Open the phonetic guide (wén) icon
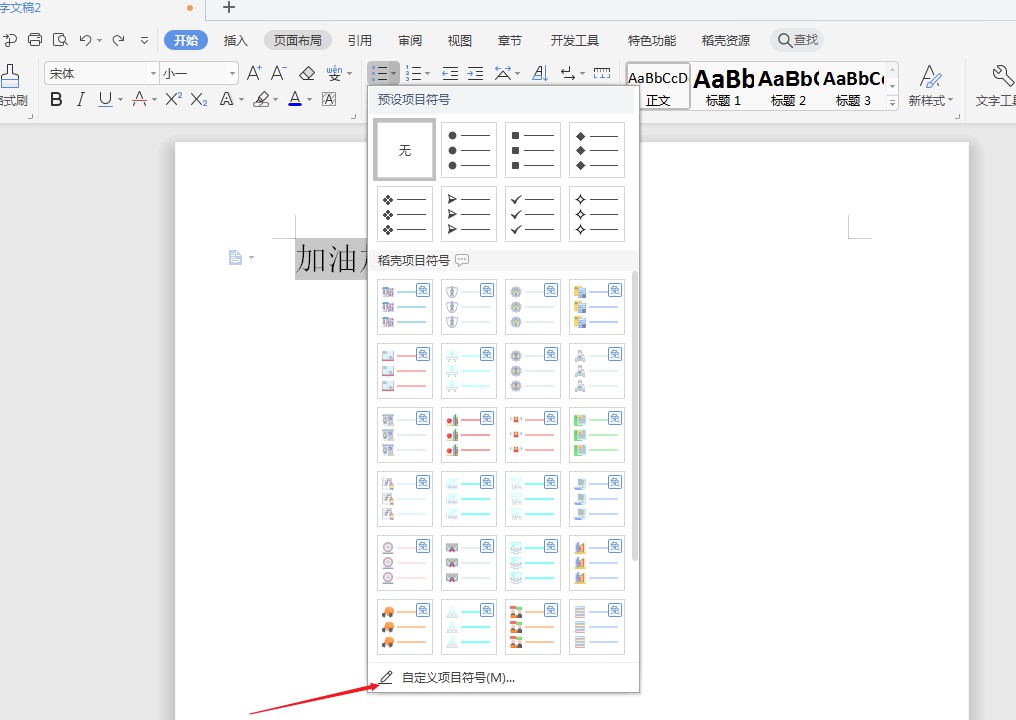The image size is (1016, 720). pyautogui.click(x=334, y=73)
